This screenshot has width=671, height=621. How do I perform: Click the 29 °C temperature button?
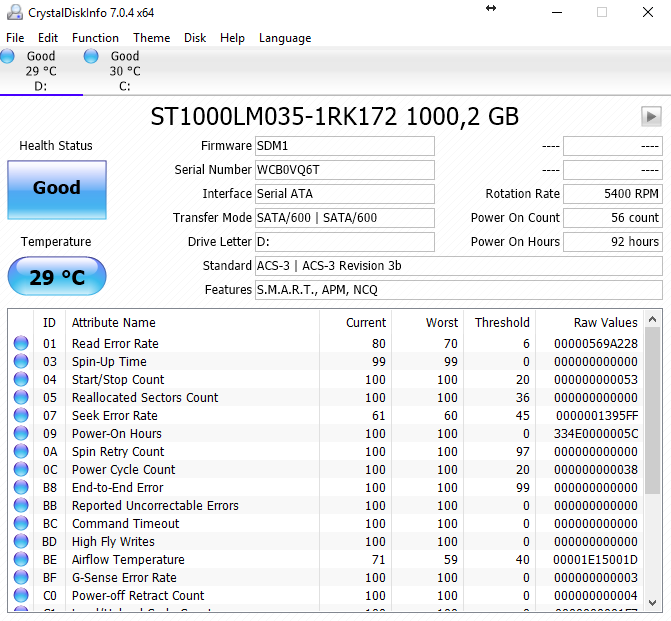56,277
